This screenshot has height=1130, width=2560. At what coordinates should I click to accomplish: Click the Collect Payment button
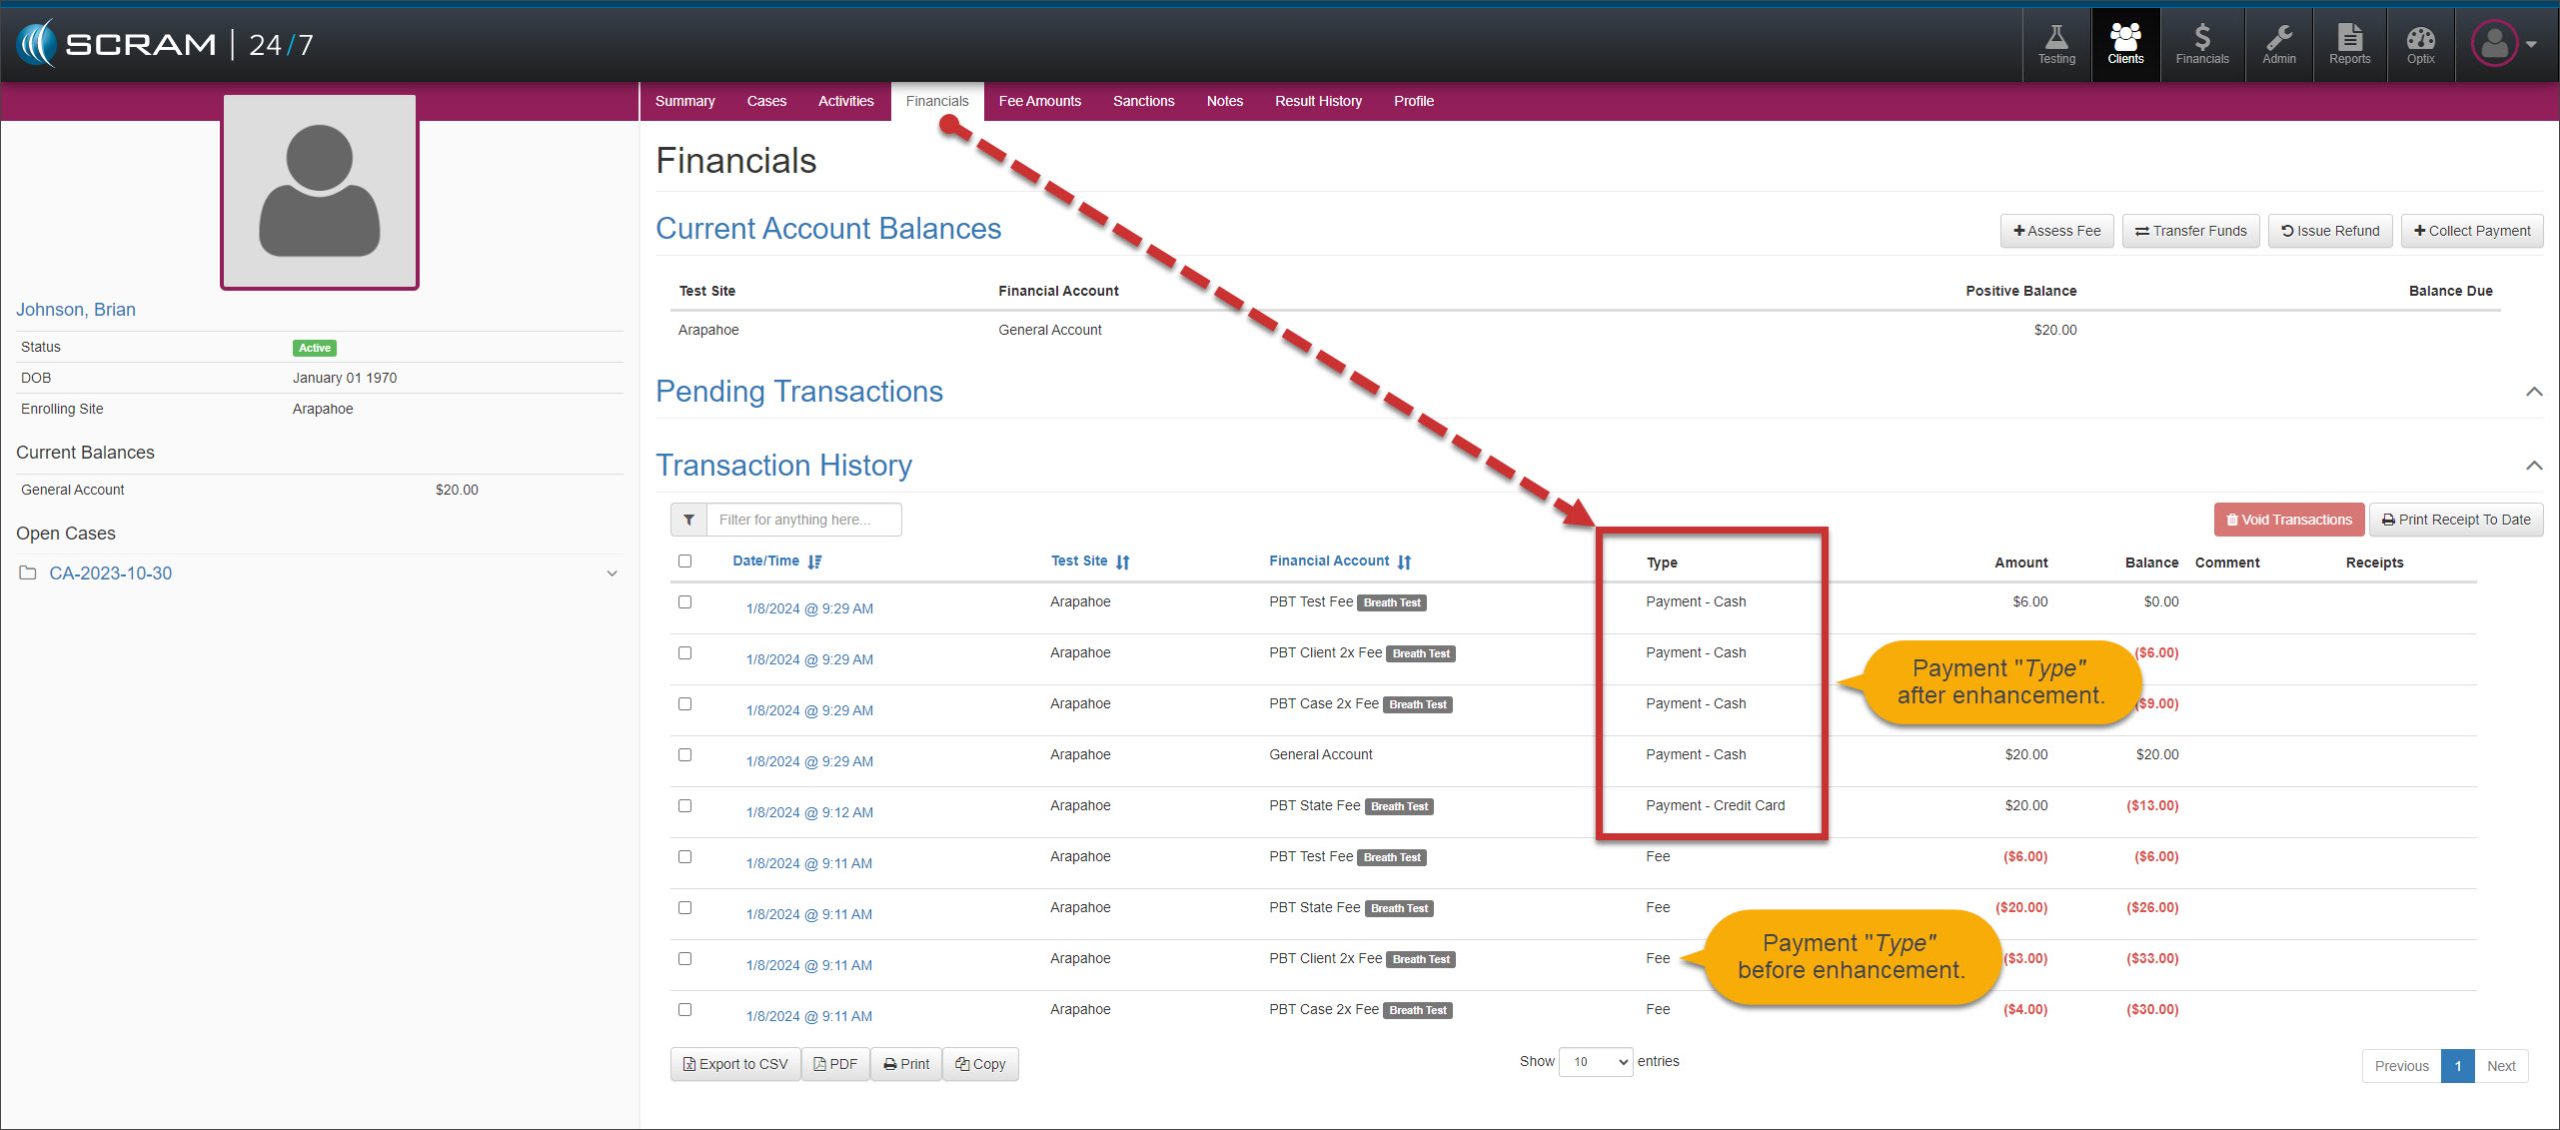2471,231
